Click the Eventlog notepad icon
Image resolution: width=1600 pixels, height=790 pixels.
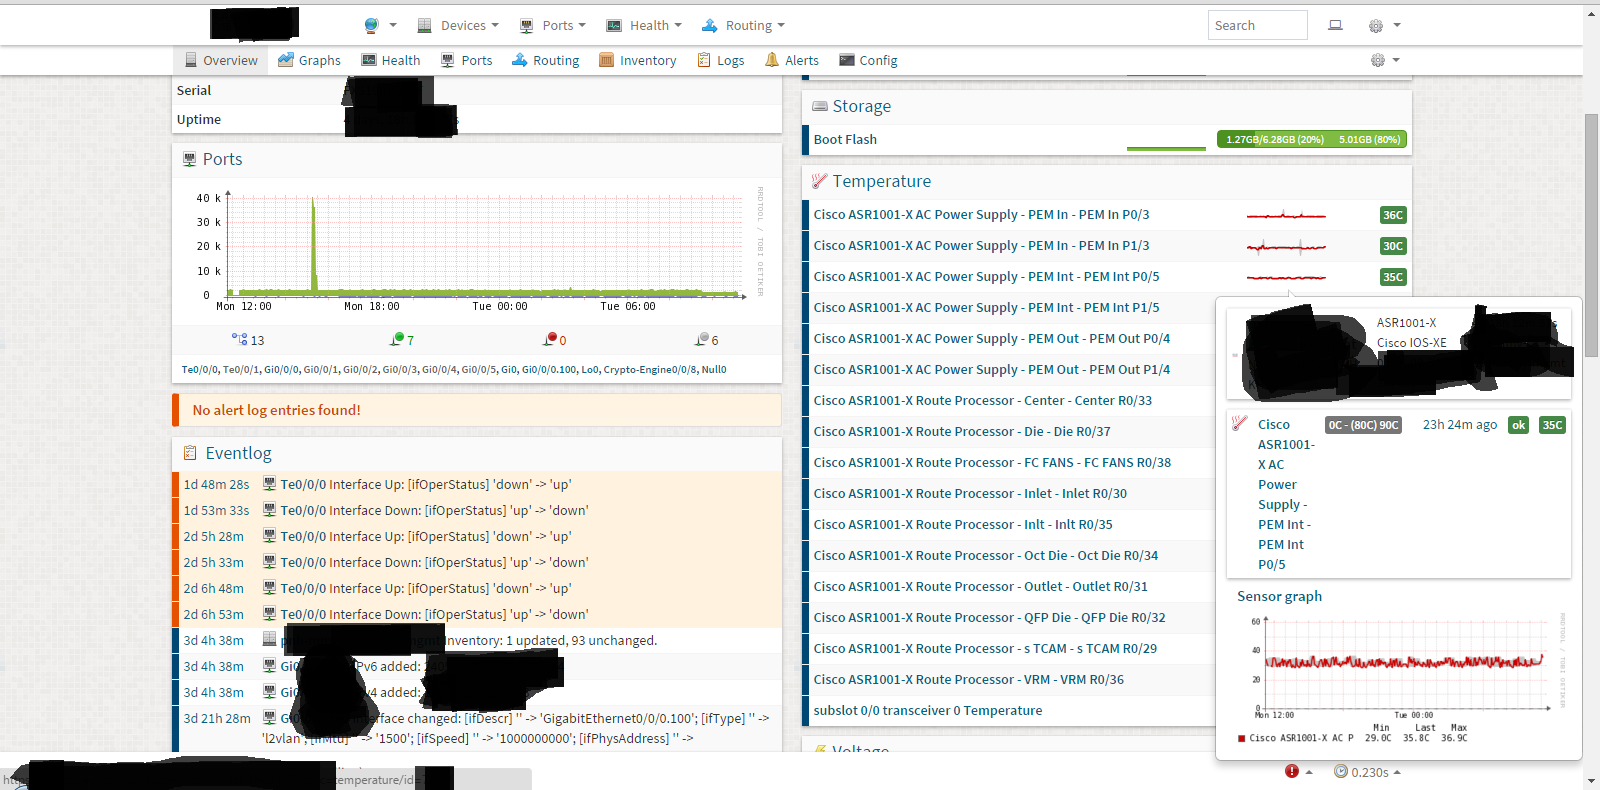(x=190, y=454)
